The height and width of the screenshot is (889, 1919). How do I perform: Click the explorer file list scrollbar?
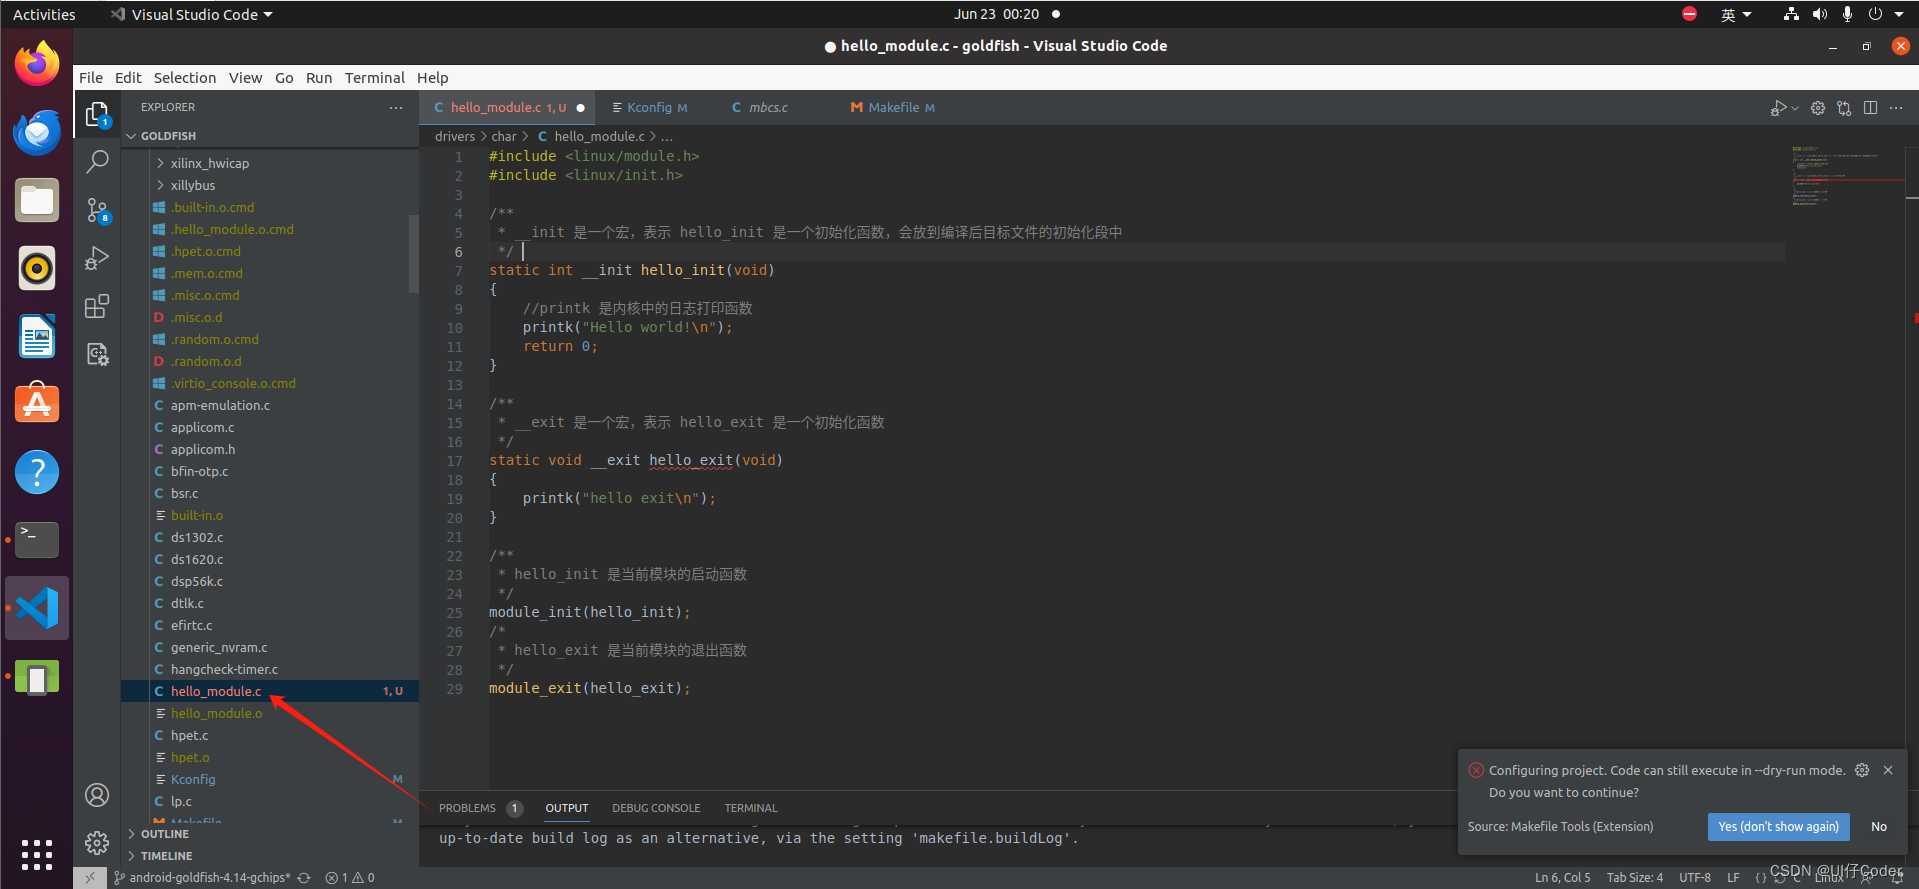pos(414,254)
